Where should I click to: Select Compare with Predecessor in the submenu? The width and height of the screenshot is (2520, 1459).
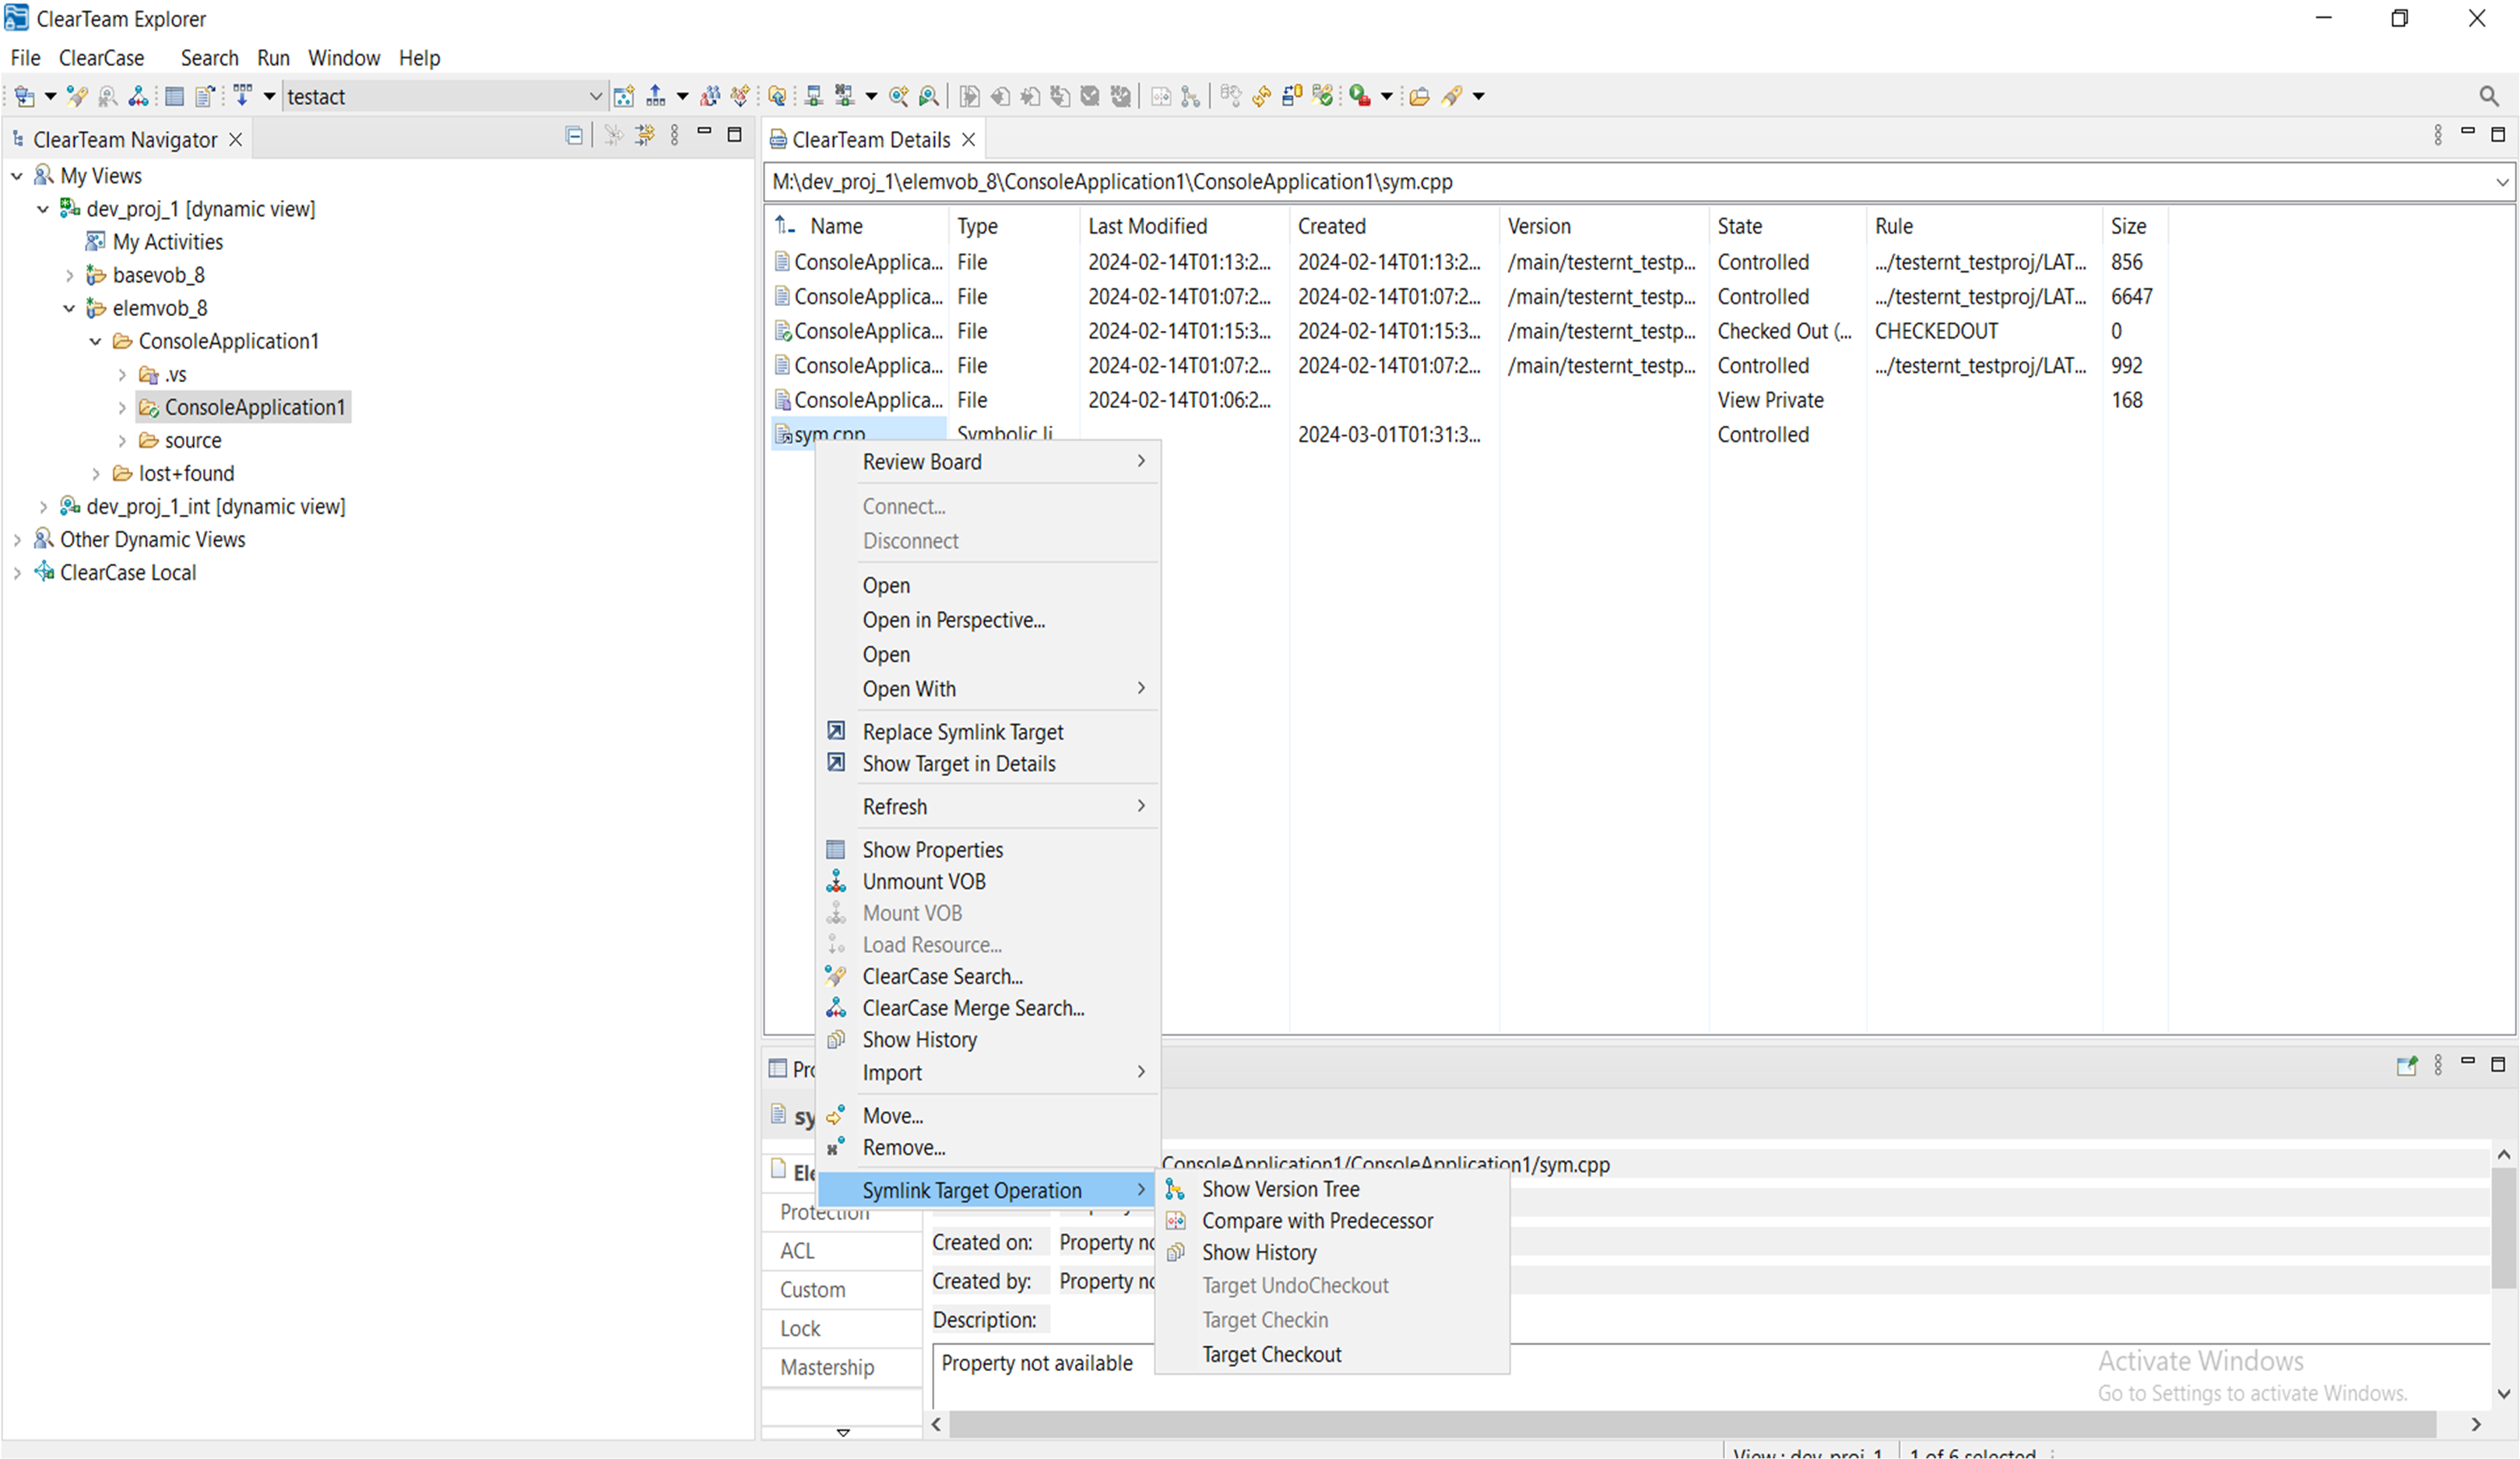[x=1333, y=1221]
